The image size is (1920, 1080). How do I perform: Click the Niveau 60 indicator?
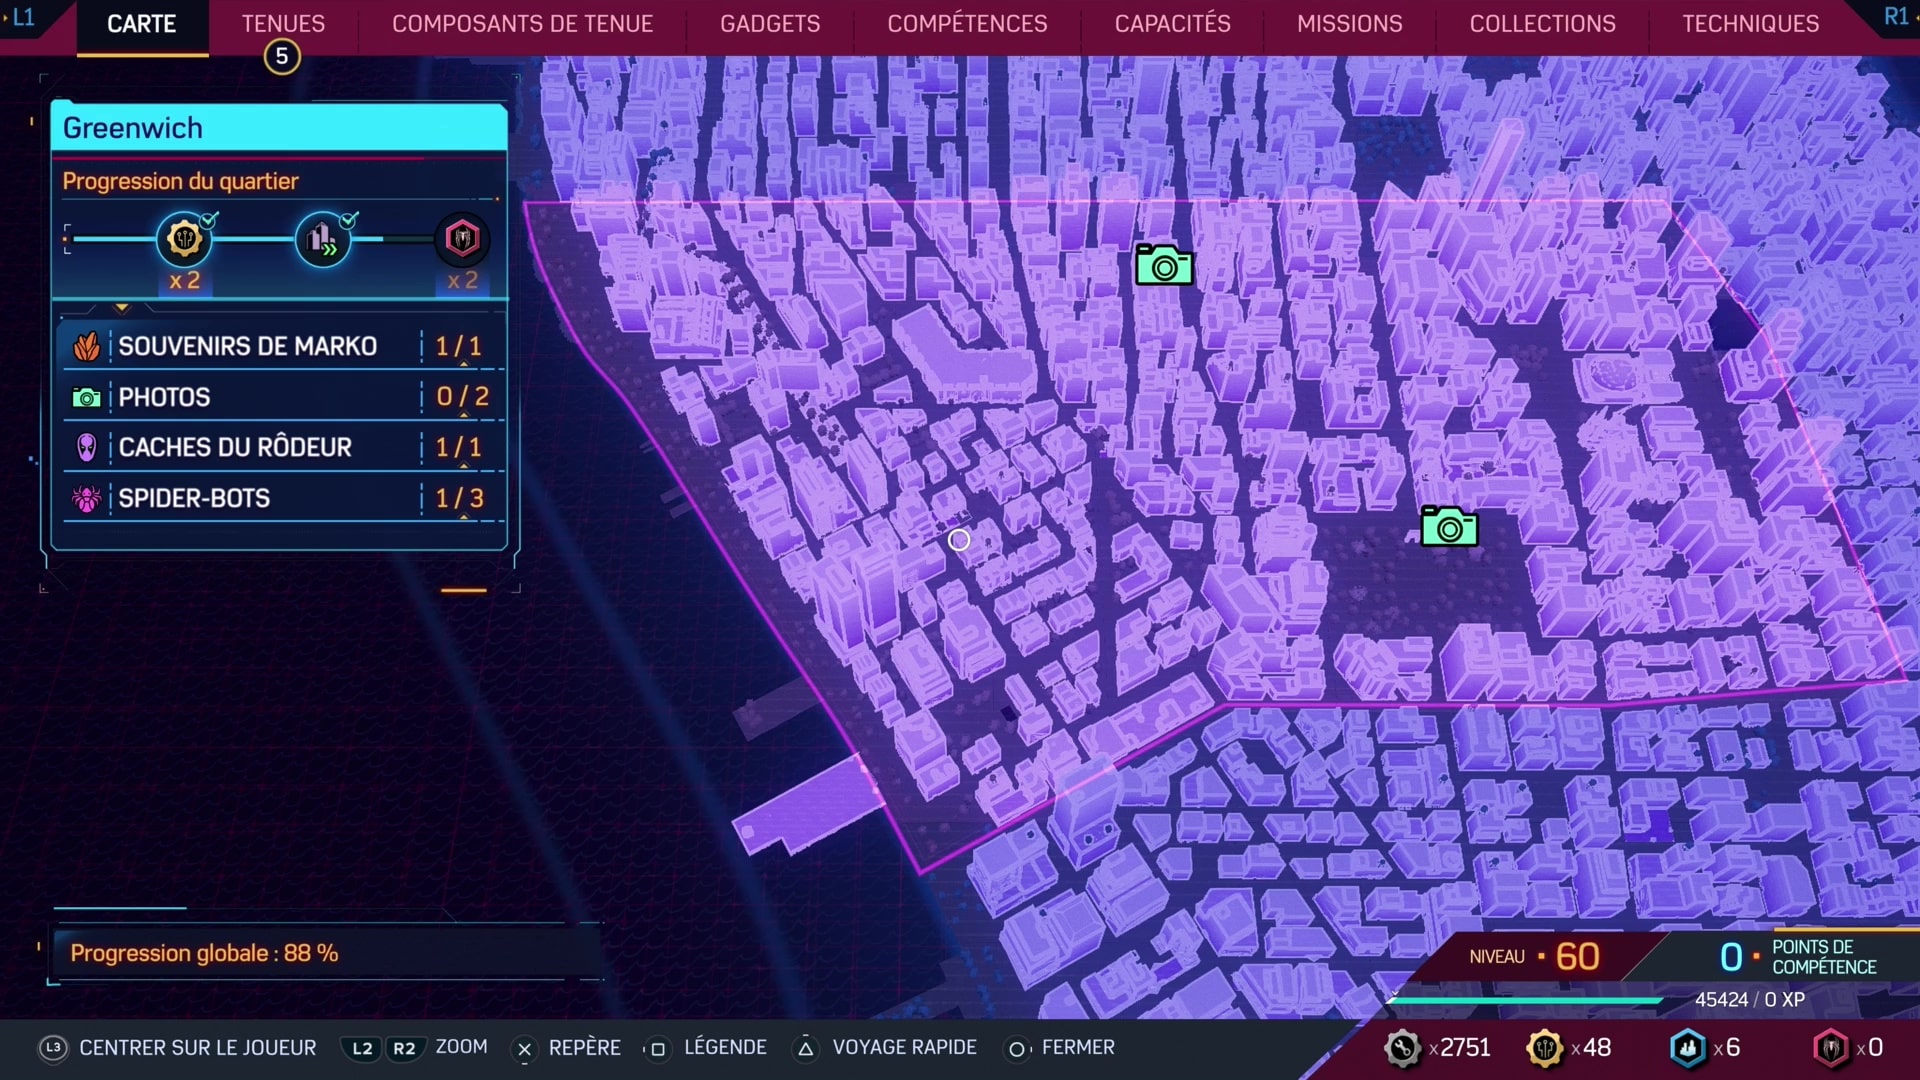[x=1534, y=957]
